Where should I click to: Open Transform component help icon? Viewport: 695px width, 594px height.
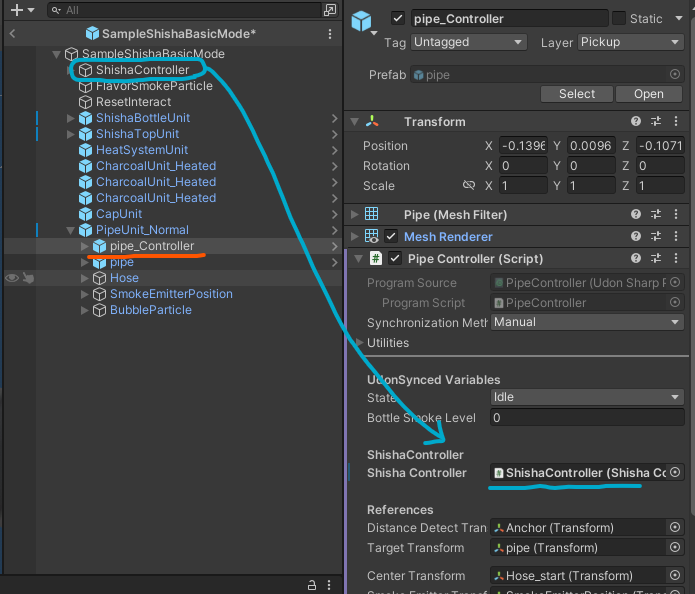point(636,121)
